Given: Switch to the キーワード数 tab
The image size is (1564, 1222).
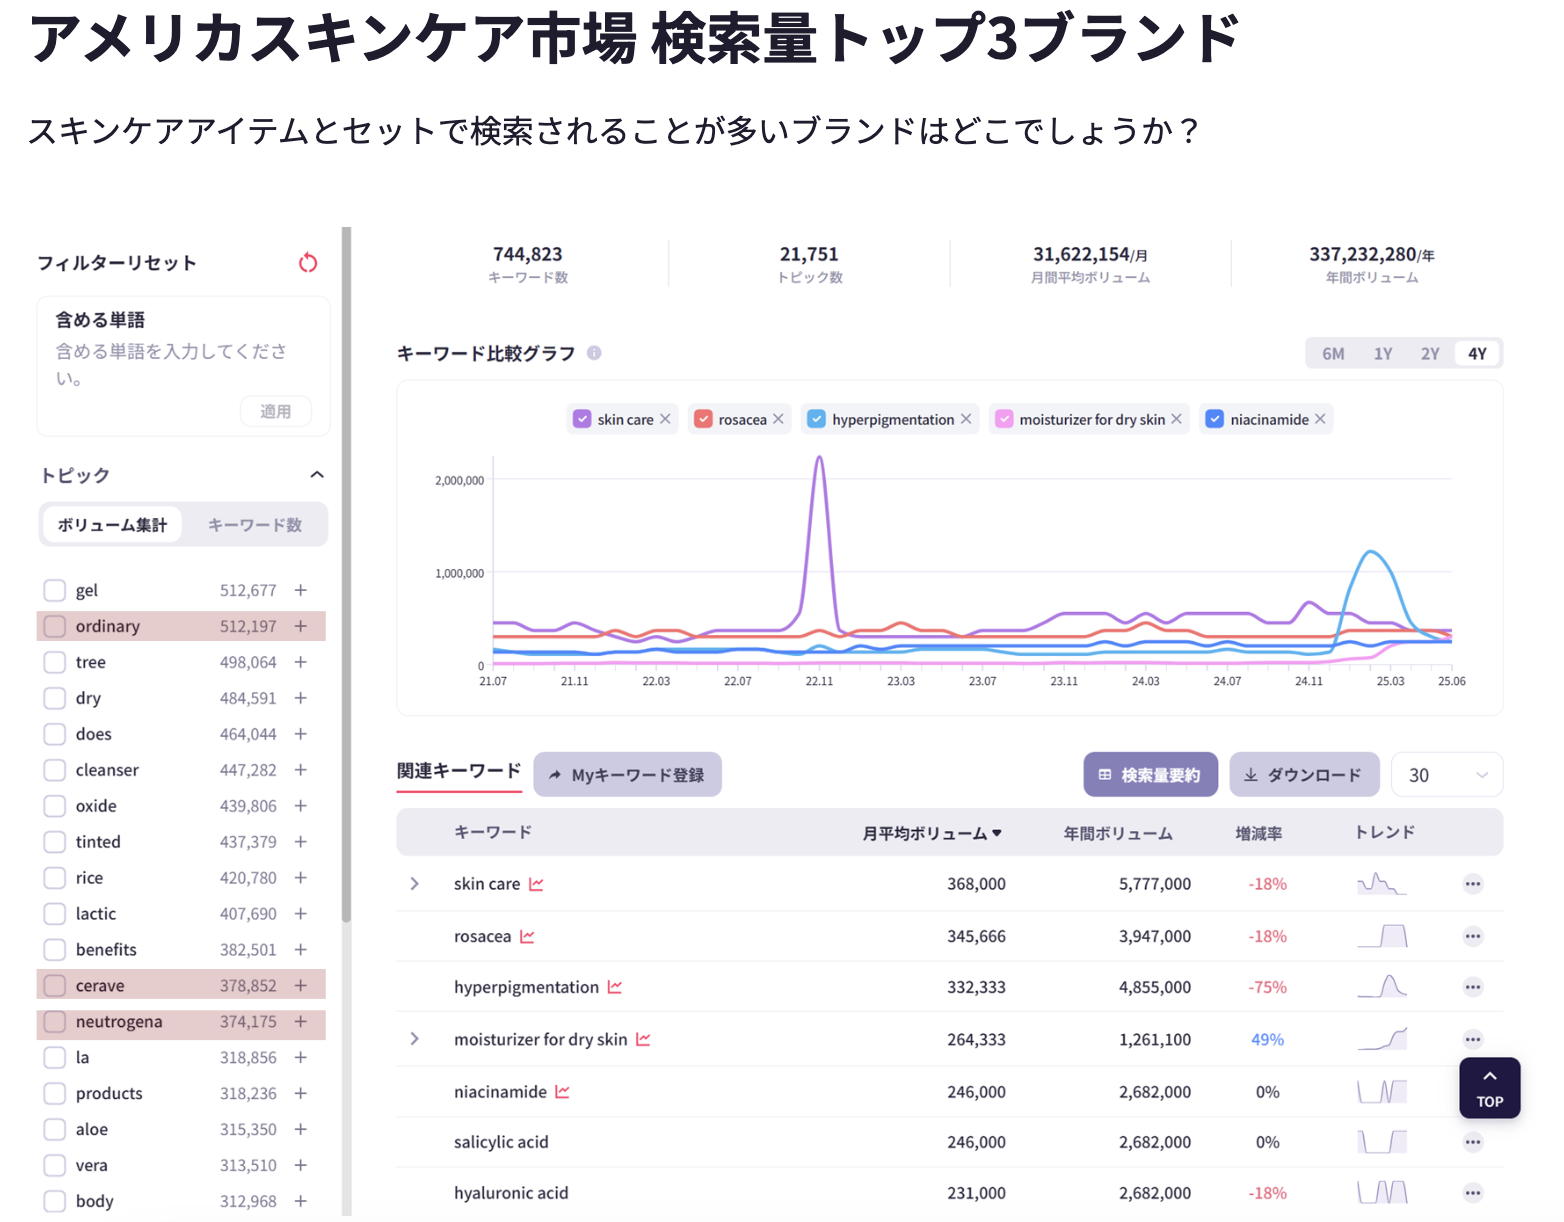Looking at the screenshot, I should point(254,525).
